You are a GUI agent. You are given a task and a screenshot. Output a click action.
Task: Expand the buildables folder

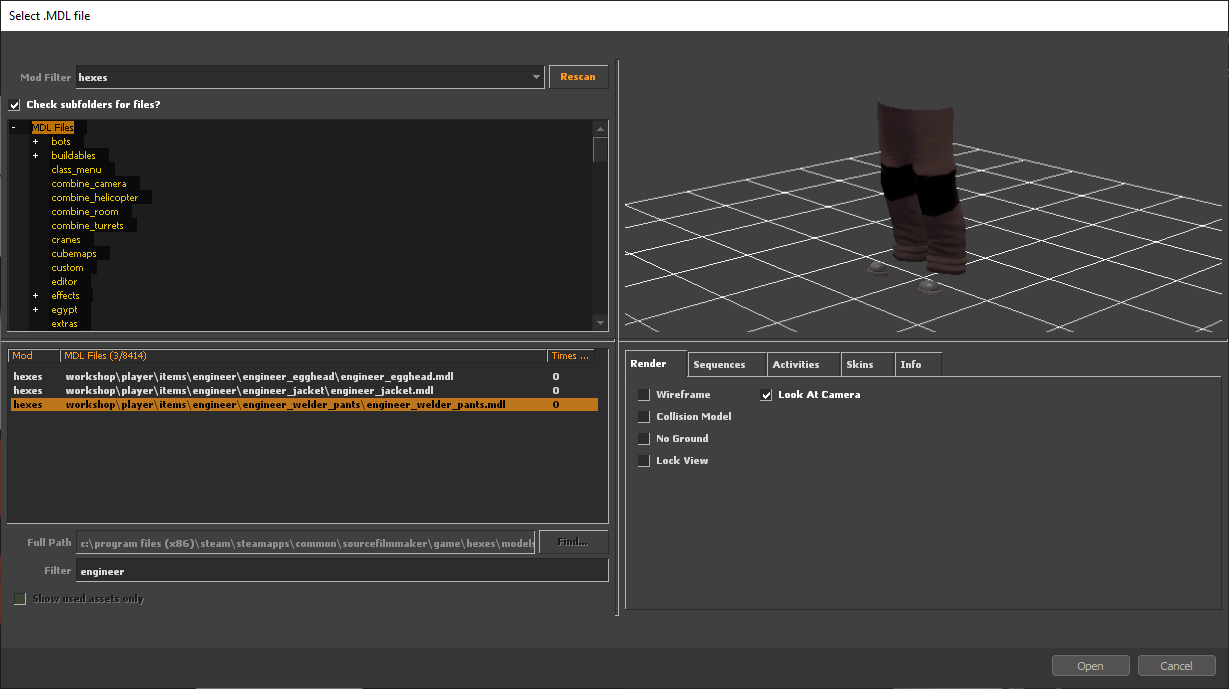[x=35, y=156]
